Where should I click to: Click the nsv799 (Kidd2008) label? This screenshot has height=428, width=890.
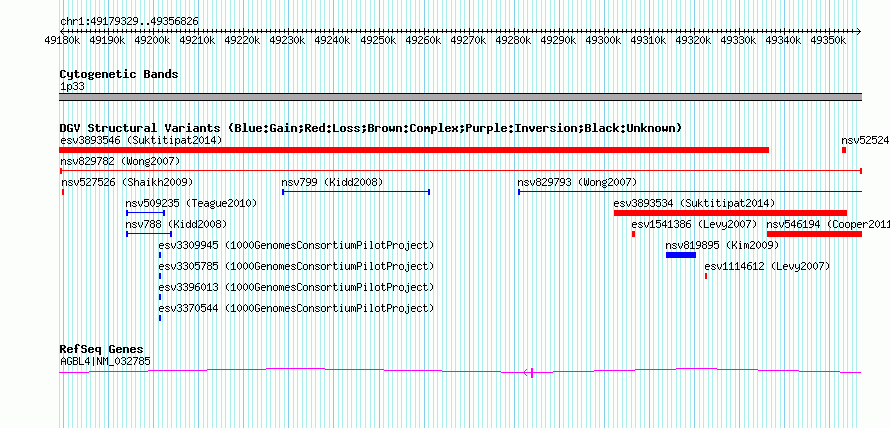click(x=332, y=182)
